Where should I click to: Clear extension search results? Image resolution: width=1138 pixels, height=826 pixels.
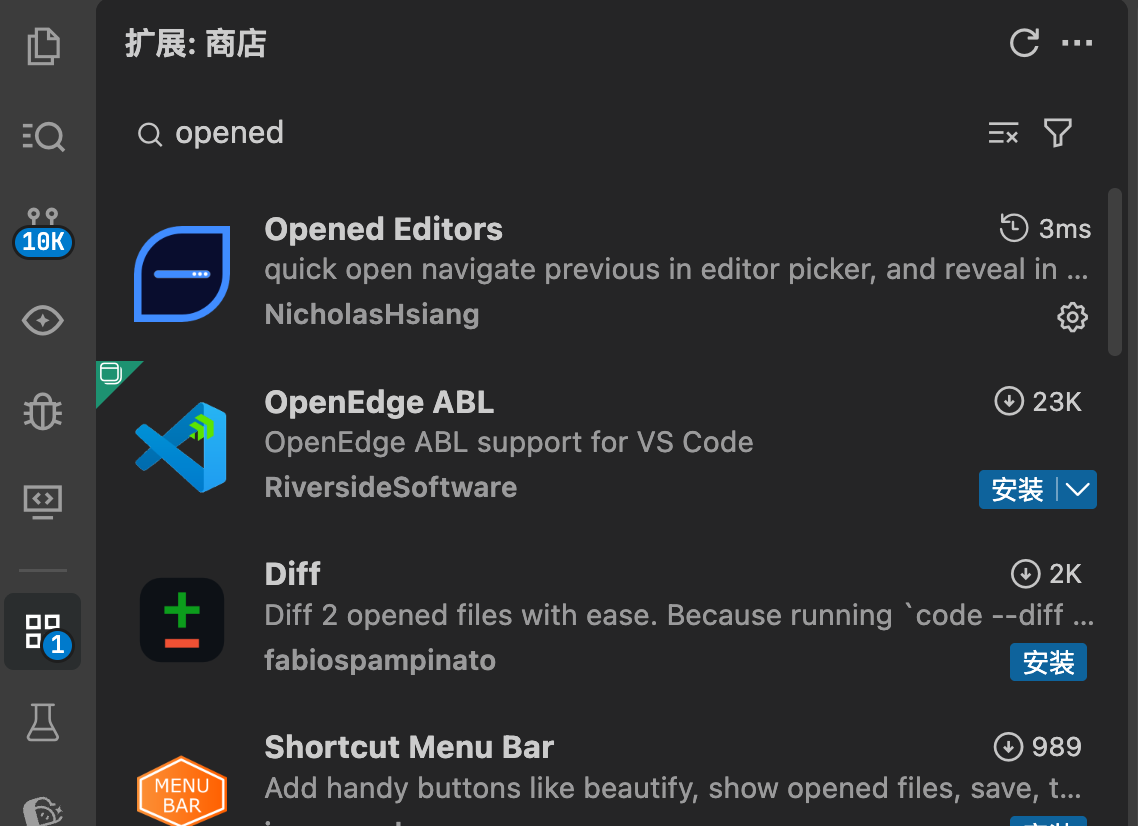point(1003,133)
